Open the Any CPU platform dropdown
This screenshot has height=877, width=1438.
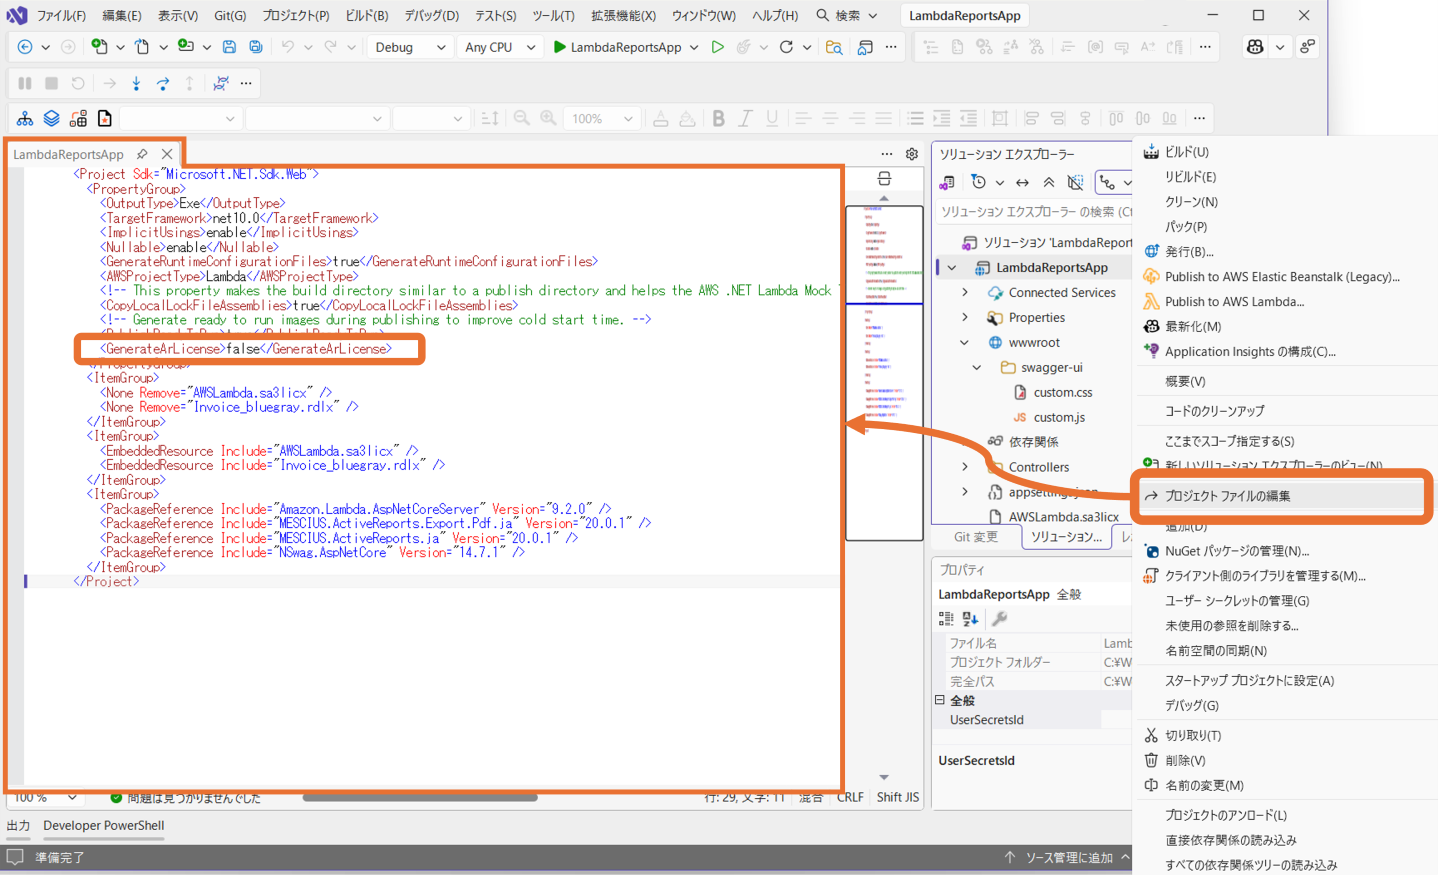point(500,47)
